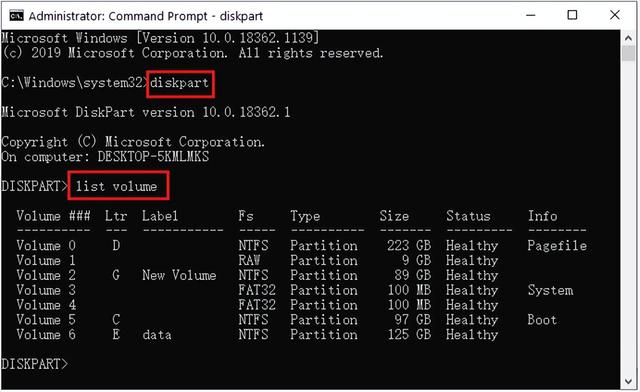Click the New Volume label
Image resolution: width=640 pixels, height=392 pixels.
[179, 275]
